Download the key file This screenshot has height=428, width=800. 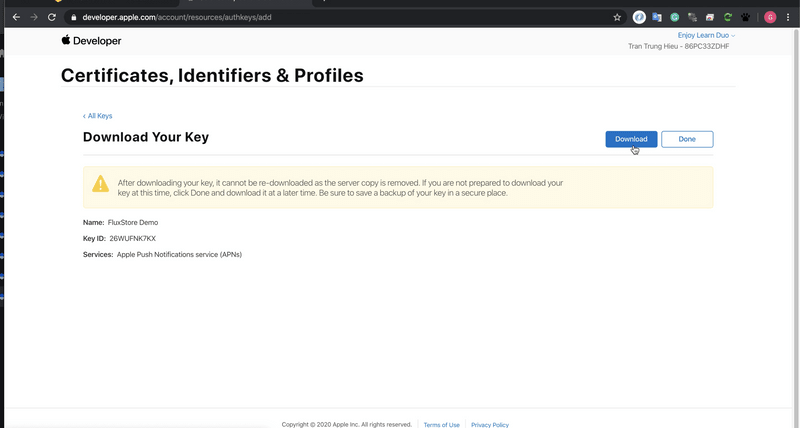pyautogui.click(x=631, y=139)
